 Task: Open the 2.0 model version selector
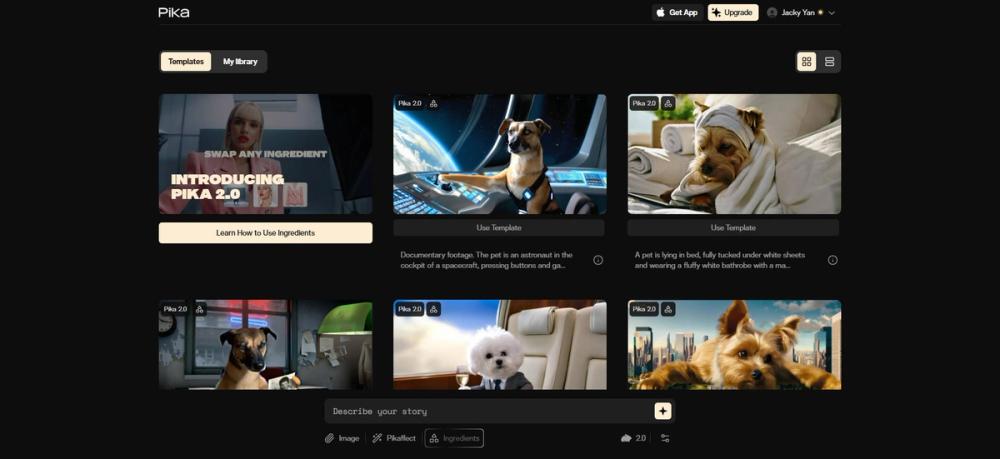pos(633,438)
